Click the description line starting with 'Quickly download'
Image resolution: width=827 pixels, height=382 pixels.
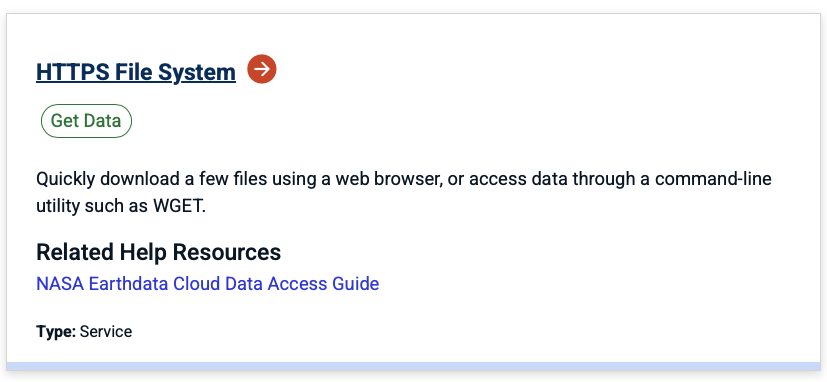403,179
